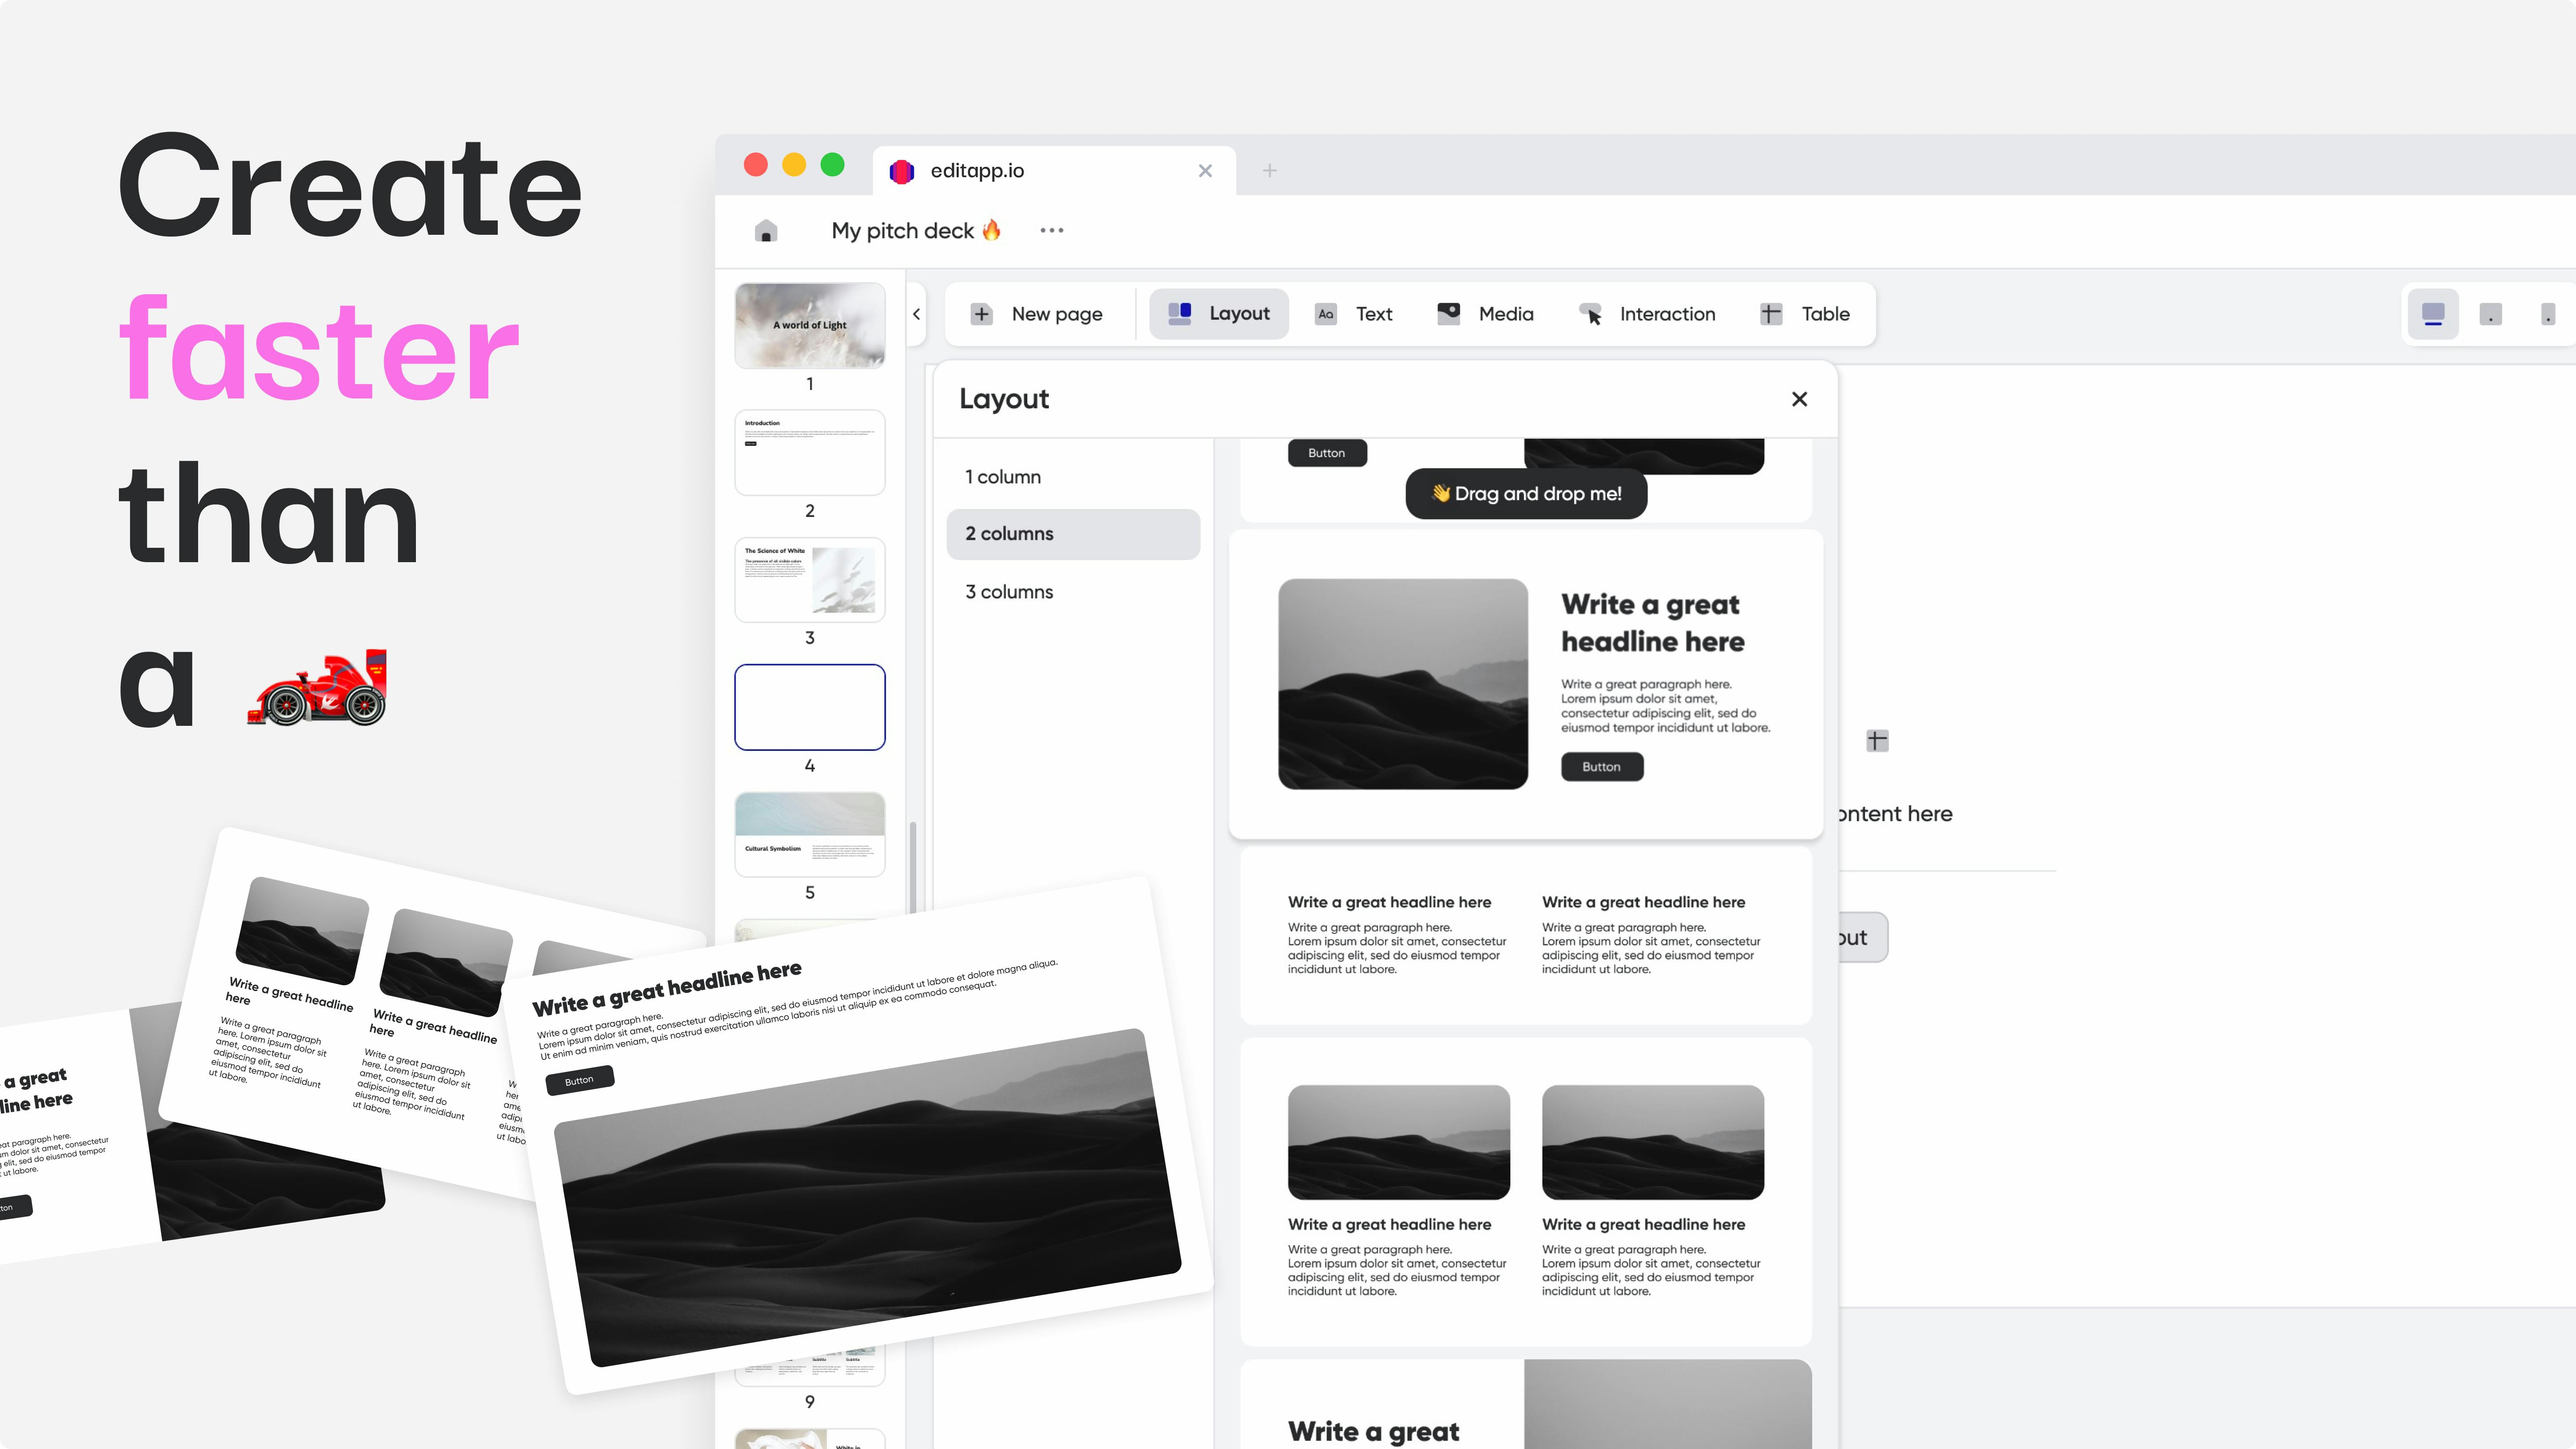Select the 2 columns layout category
This screenshot has width=2576, height=1449.
click(1073, 534)
